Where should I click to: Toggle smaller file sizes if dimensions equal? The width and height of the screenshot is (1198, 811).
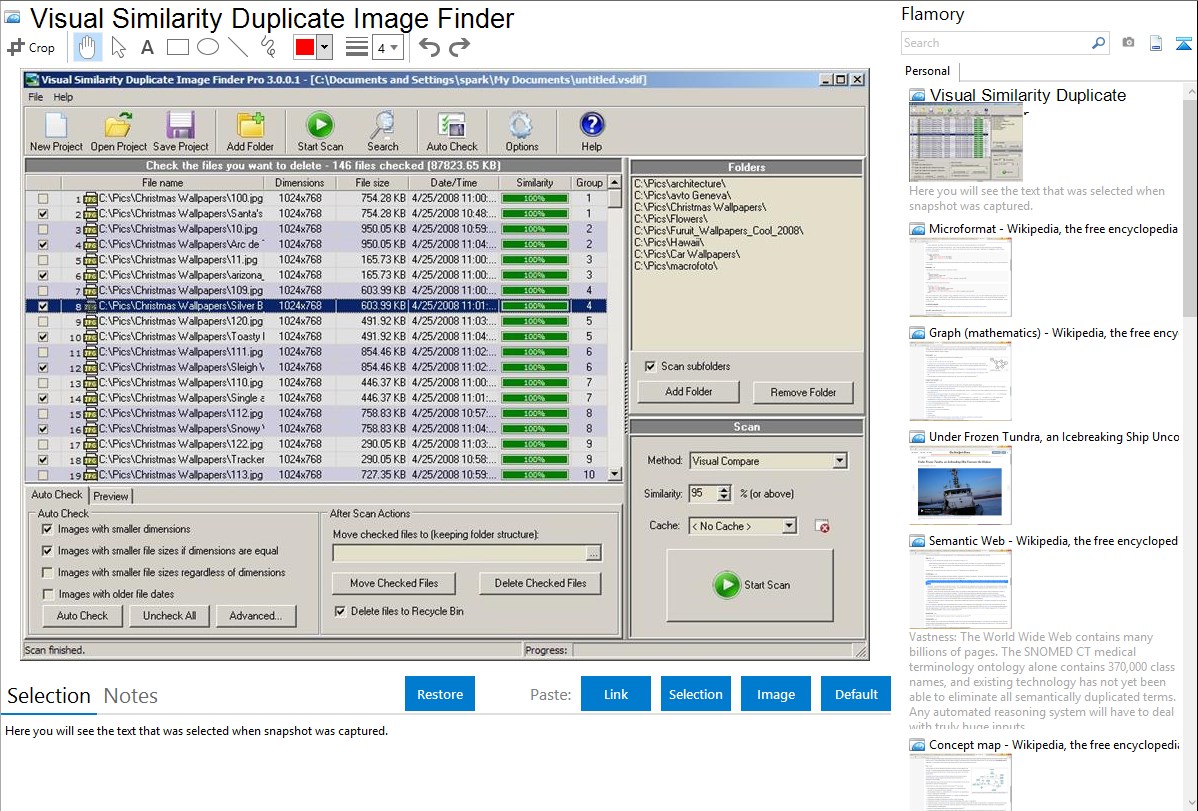[x=47, y=550]
